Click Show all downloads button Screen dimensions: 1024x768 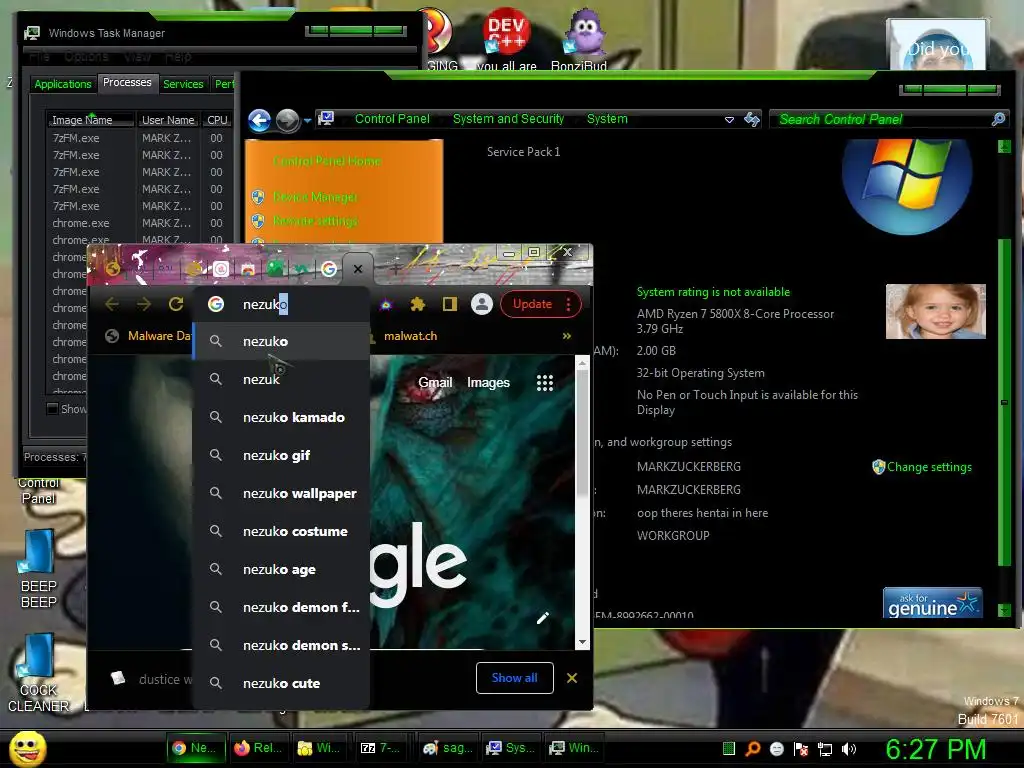coord(515,678)
